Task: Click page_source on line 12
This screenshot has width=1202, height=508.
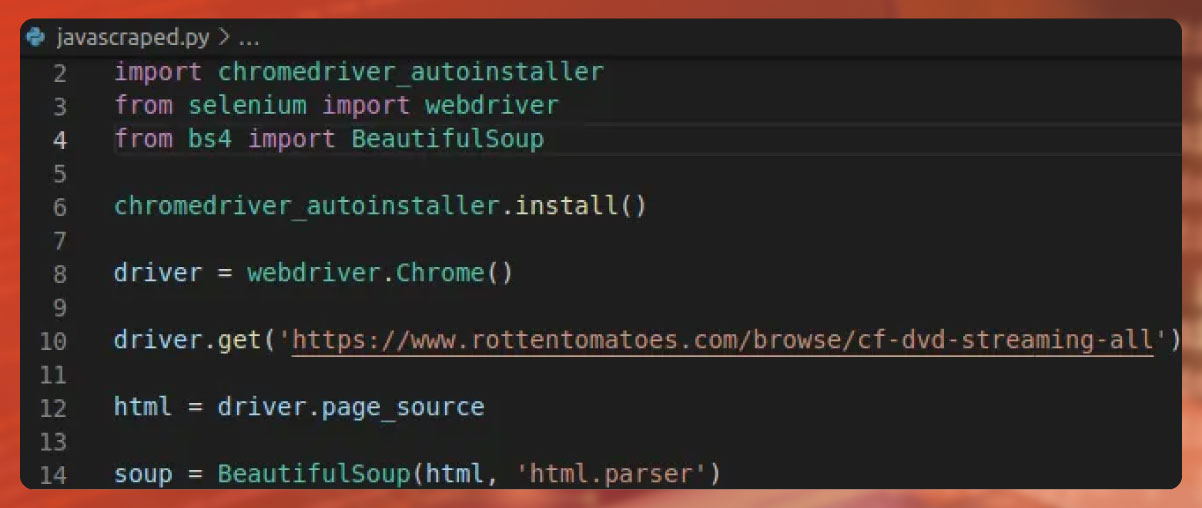Action: [403, 407]
